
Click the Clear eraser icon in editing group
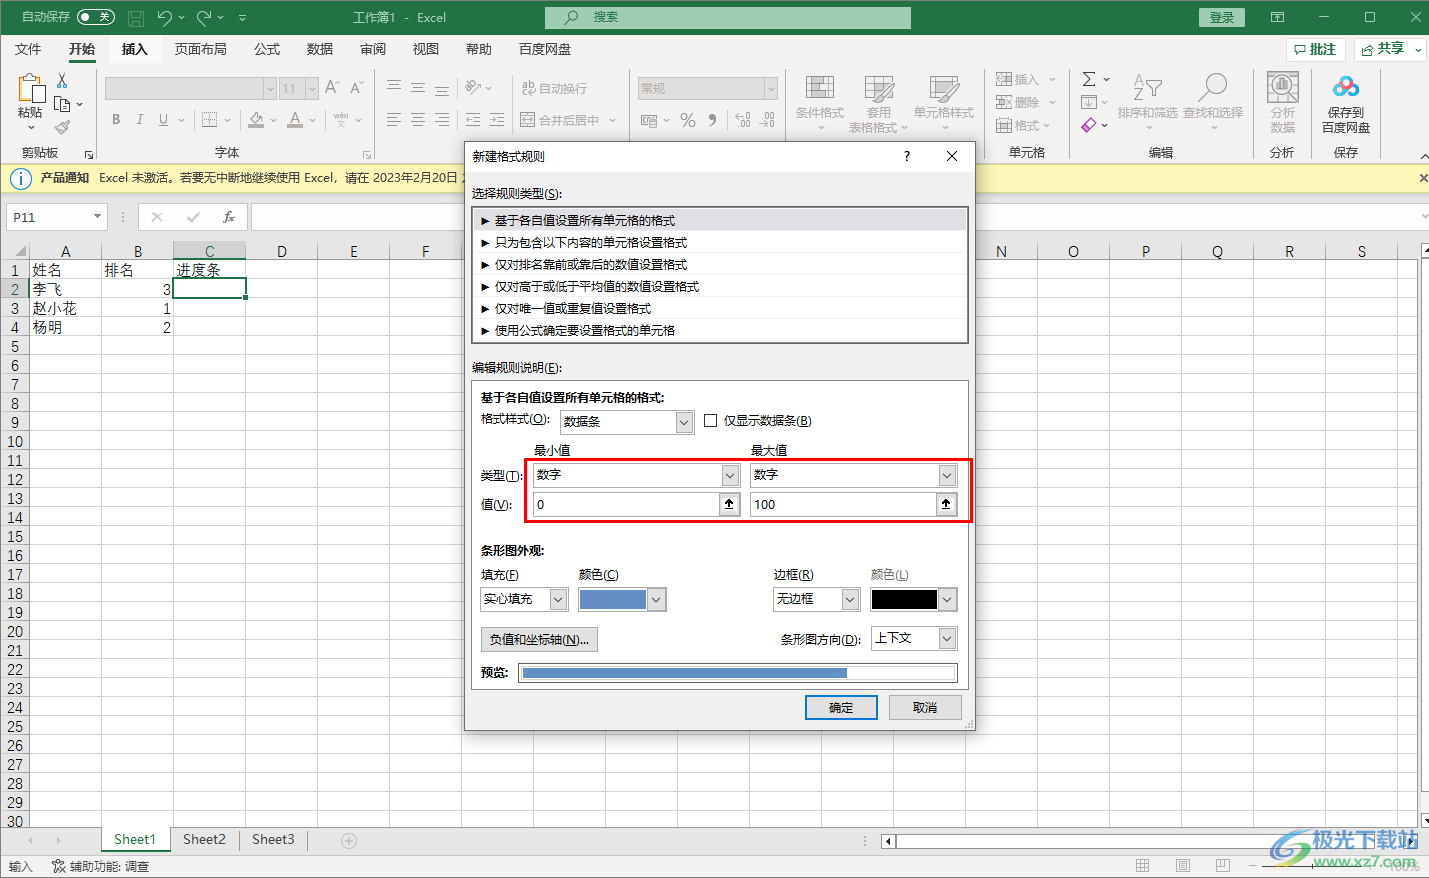(1089, 125)
